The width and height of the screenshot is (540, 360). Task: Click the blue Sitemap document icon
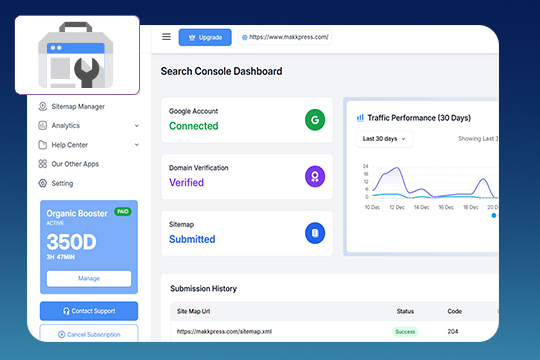click(315, 233)
